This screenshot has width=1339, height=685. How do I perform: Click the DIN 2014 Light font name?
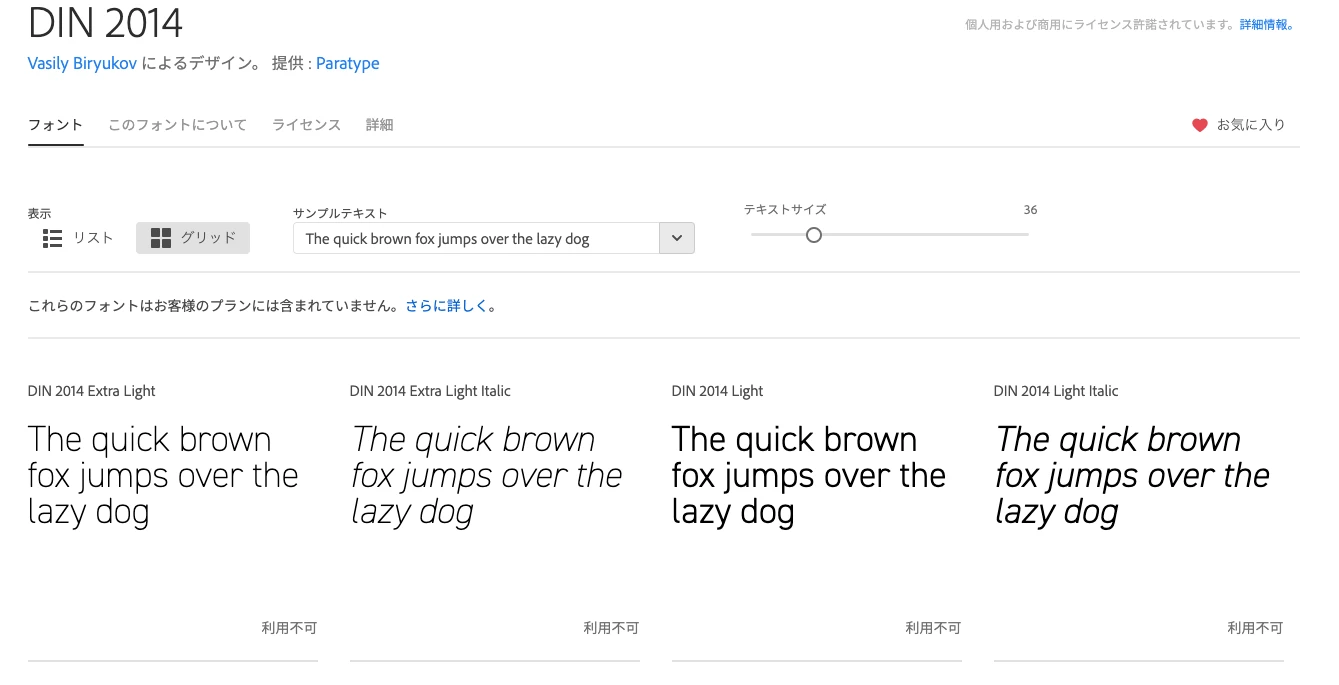[717, 391]
